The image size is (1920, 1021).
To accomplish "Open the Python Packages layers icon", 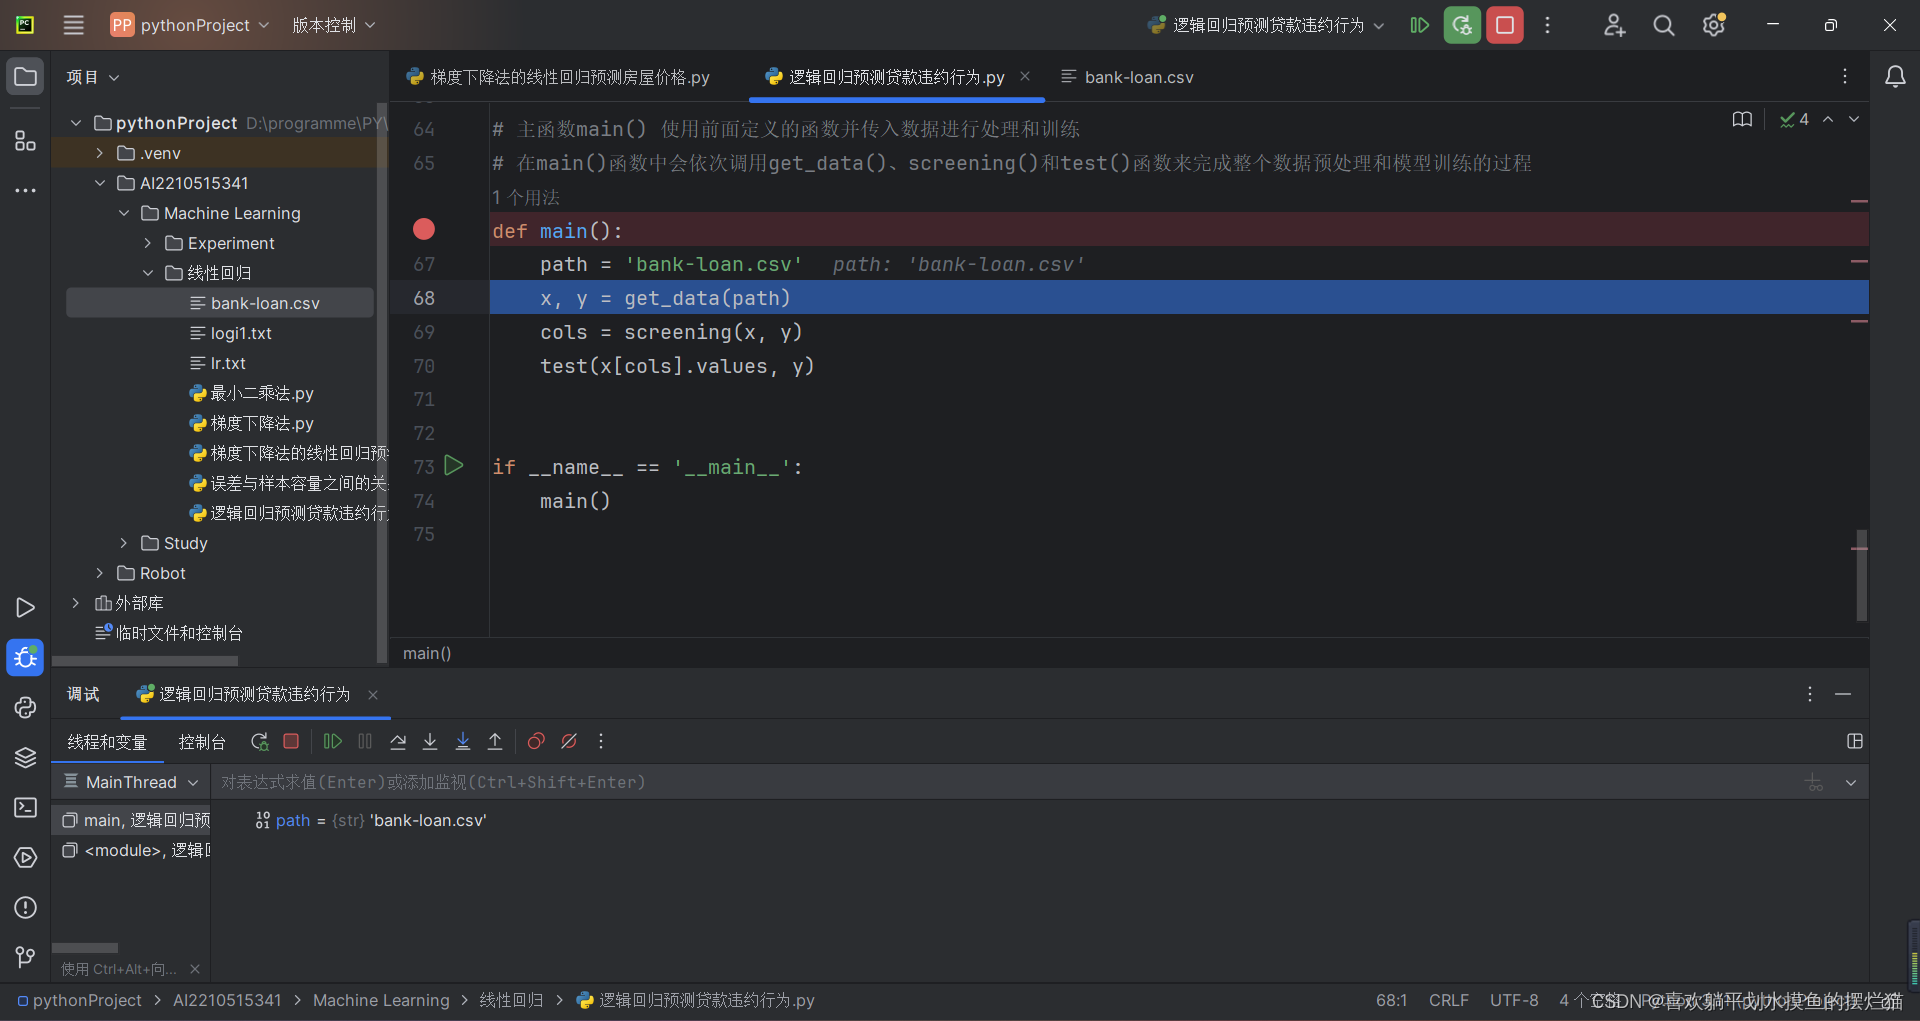I will click(25, 758).
